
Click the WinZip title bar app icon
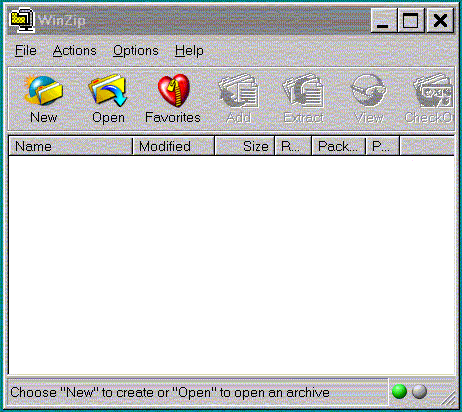[x=22, y=20]
